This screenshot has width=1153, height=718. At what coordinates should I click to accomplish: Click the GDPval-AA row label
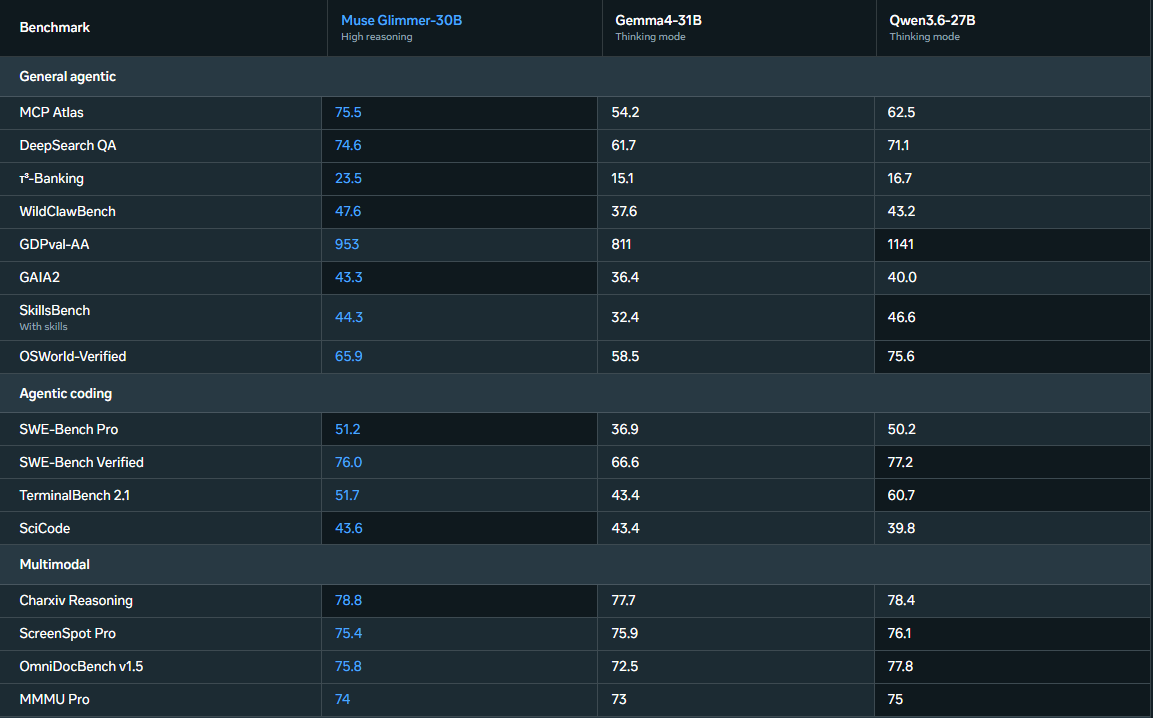point(54,244)
